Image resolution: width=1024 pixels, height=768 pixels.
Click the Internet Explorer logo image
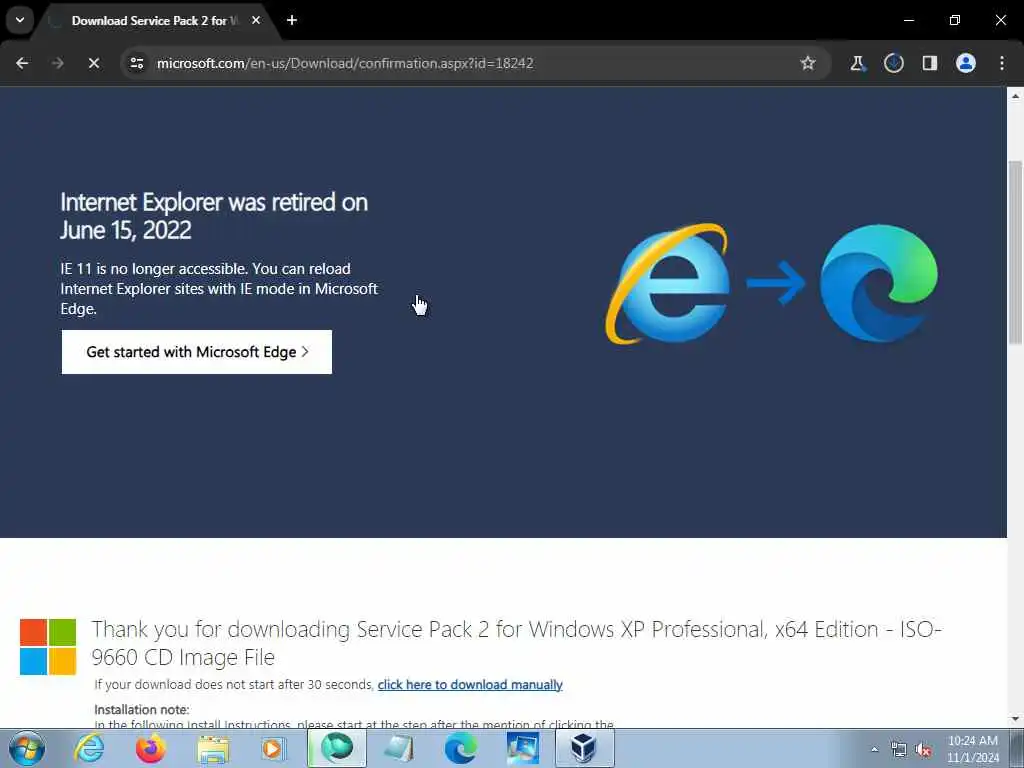click(x=667, y=283)
